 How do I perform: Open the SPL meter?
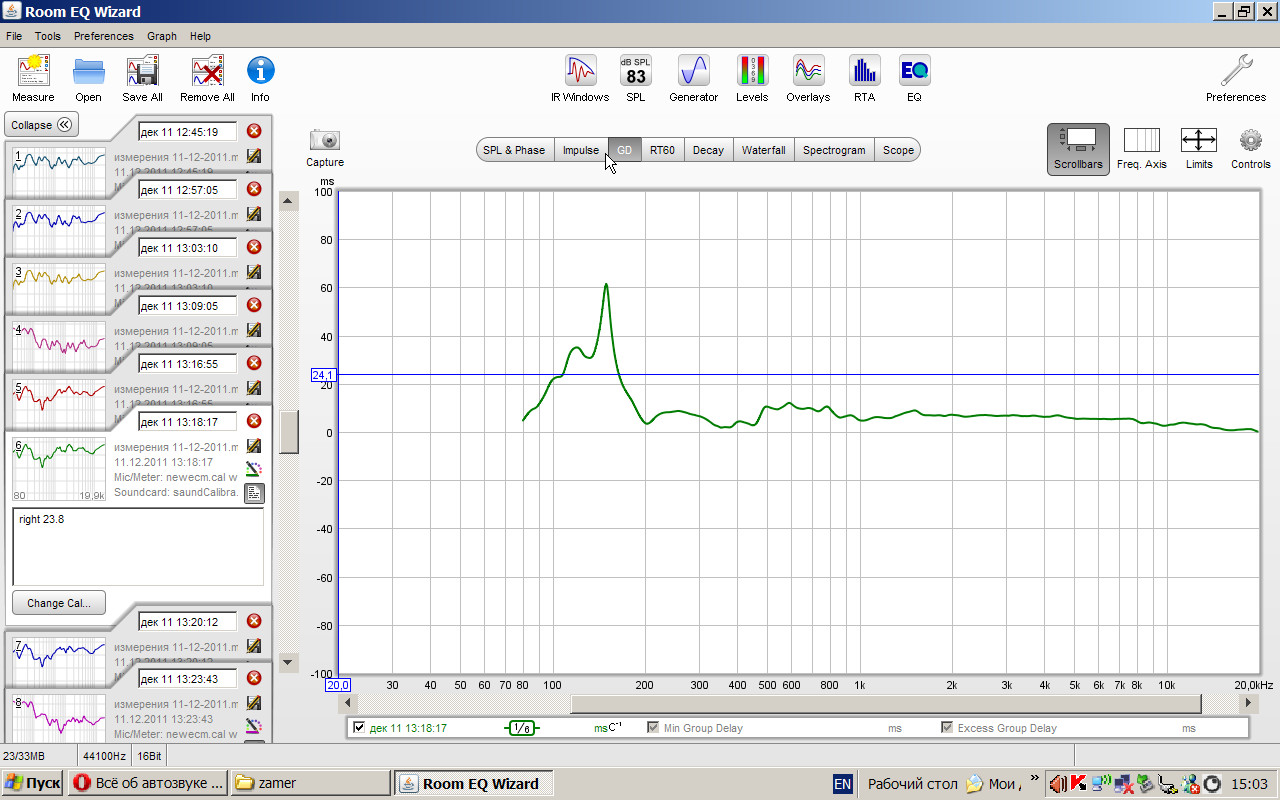point(636,73)
